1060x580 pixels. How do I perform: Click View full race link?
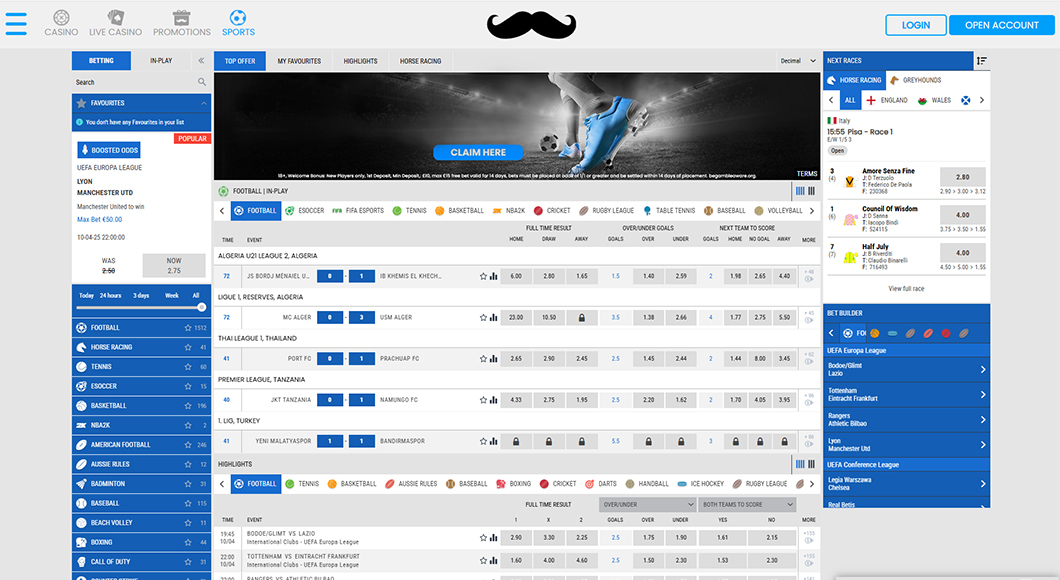pyautogui.click(x=906, y=289)
